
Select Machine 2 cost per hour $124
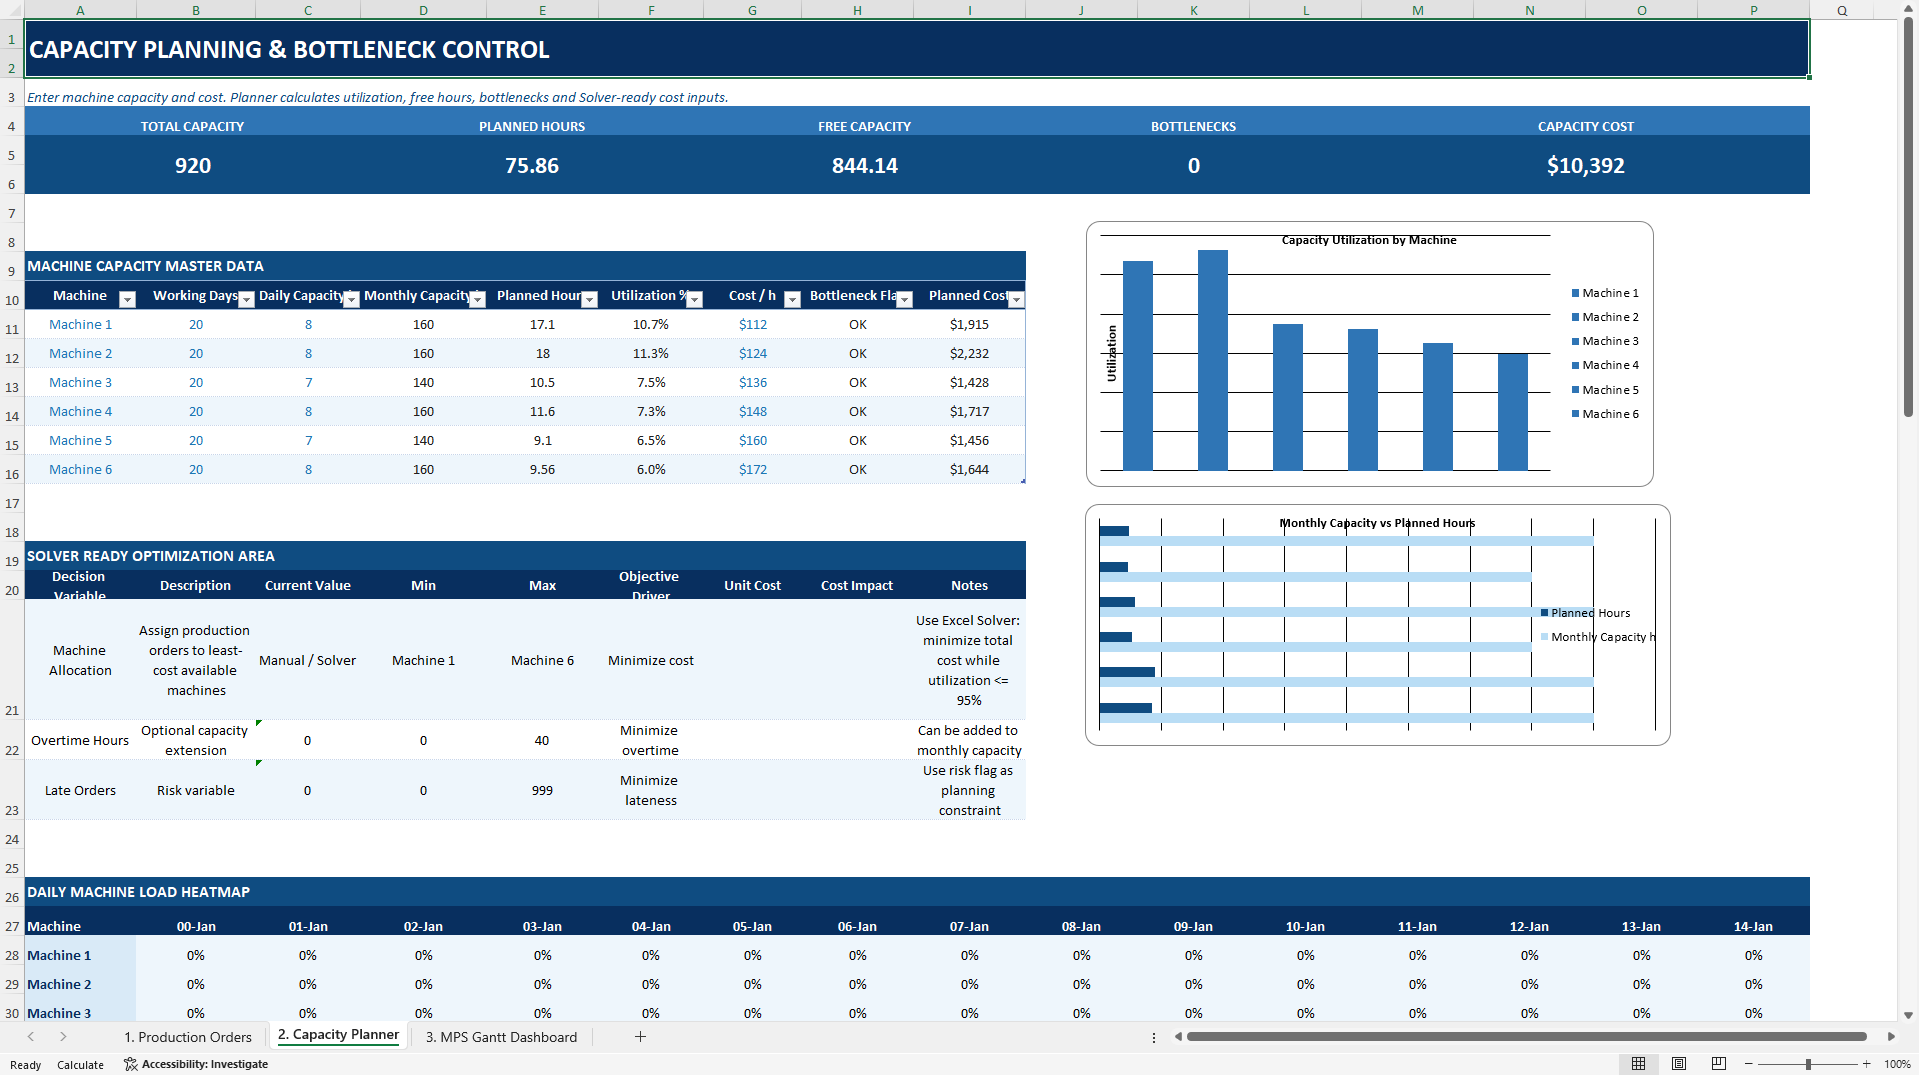coord(753,353)
